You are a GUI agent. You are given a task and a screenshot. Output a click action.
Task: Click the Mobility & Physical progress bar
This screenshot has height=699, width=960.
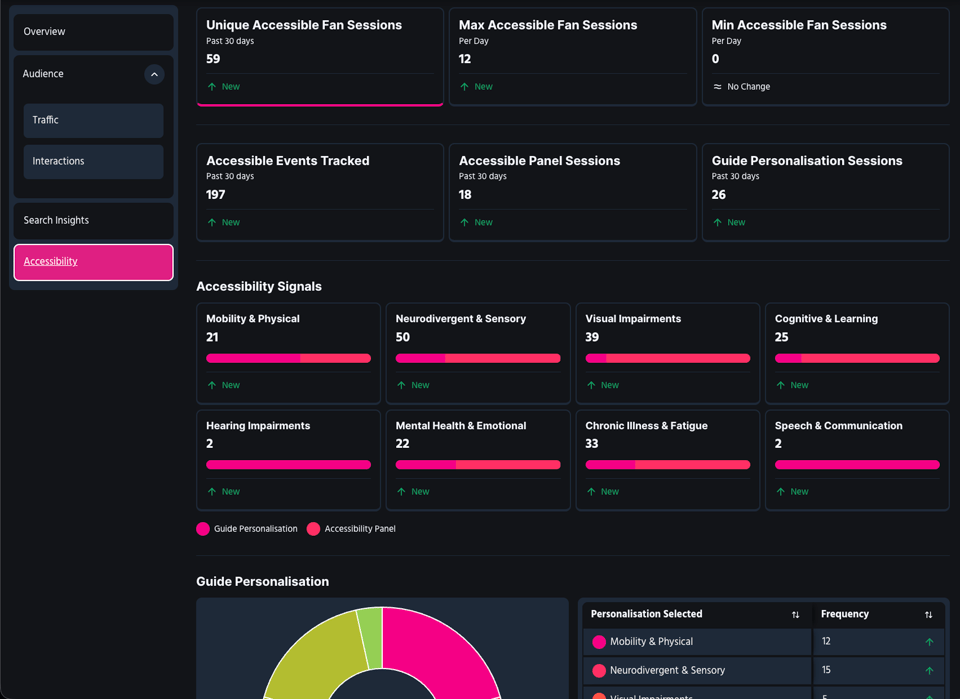pos(288,358)
